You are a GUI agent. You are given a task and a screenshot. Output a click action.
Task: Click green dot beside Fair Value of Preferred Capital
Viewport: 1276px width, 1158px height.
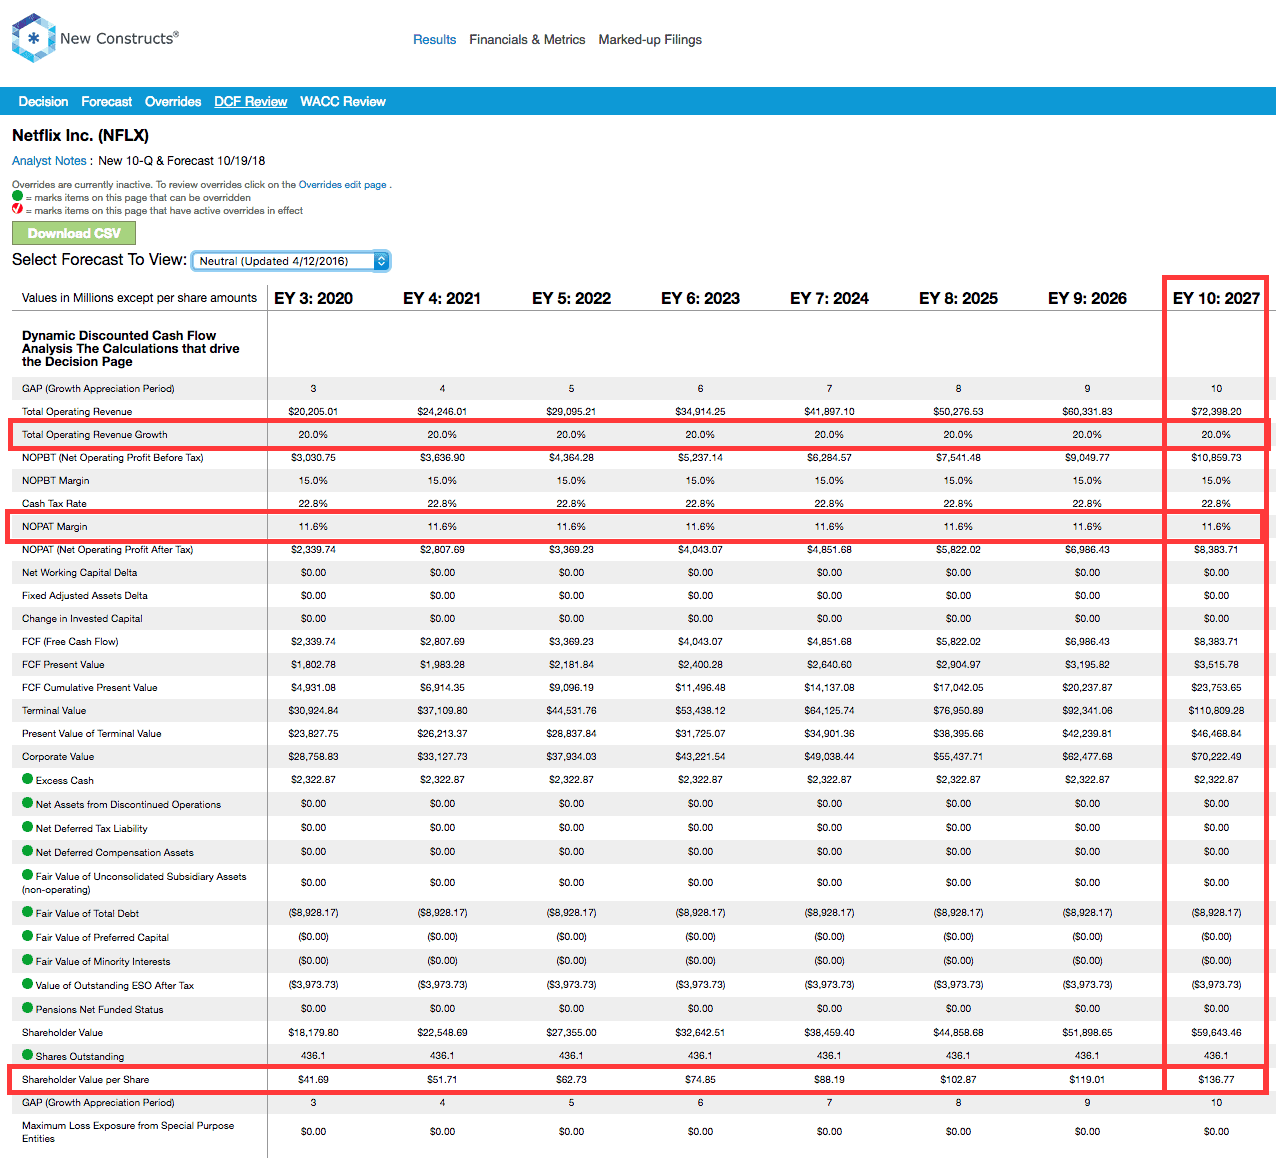[x=28, y=936]
